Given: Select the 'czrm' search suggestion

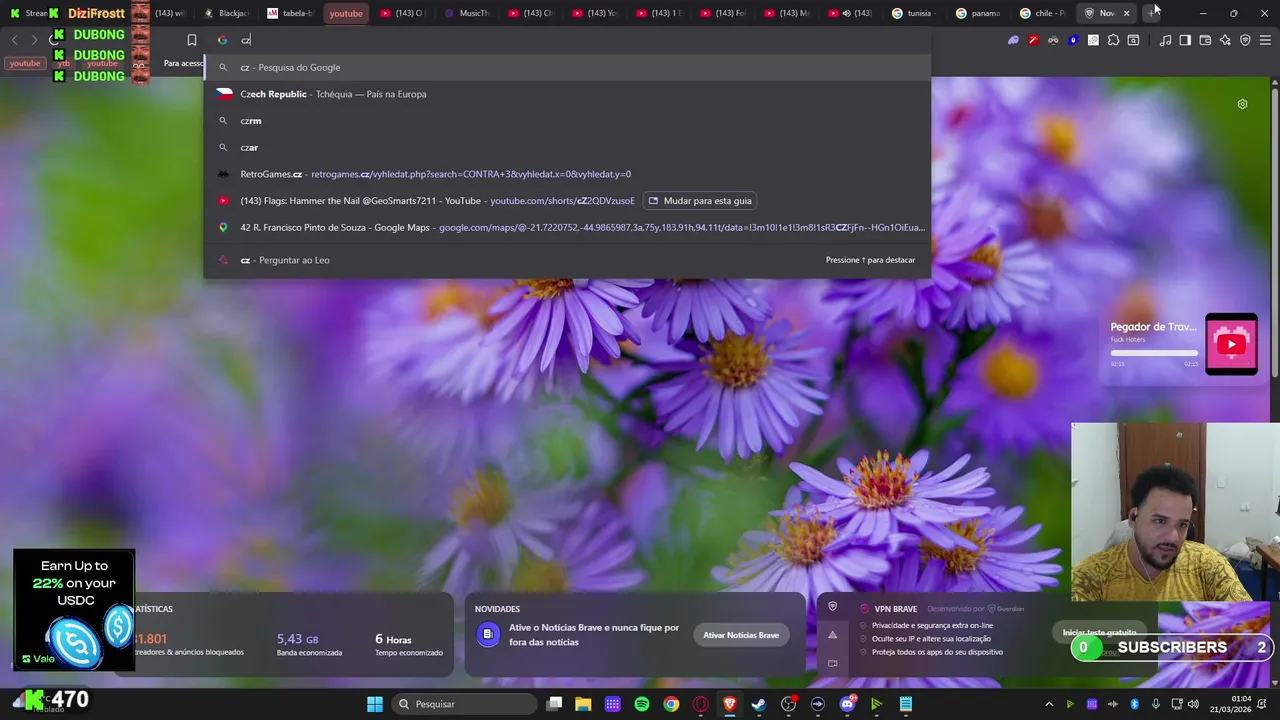Looking at the screenshot, I should coord(567,120).
